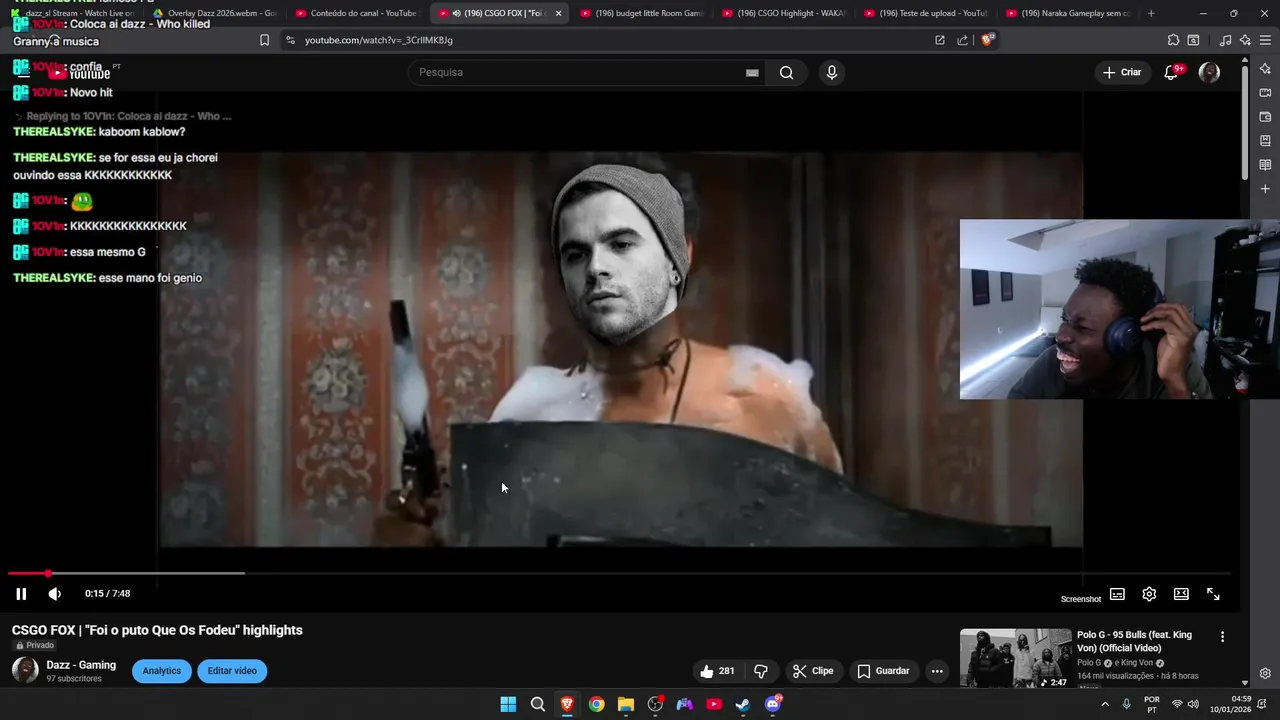Add item with the sidebar plus icon
The image size is (1280, 720).
[x=1265, y=189]
